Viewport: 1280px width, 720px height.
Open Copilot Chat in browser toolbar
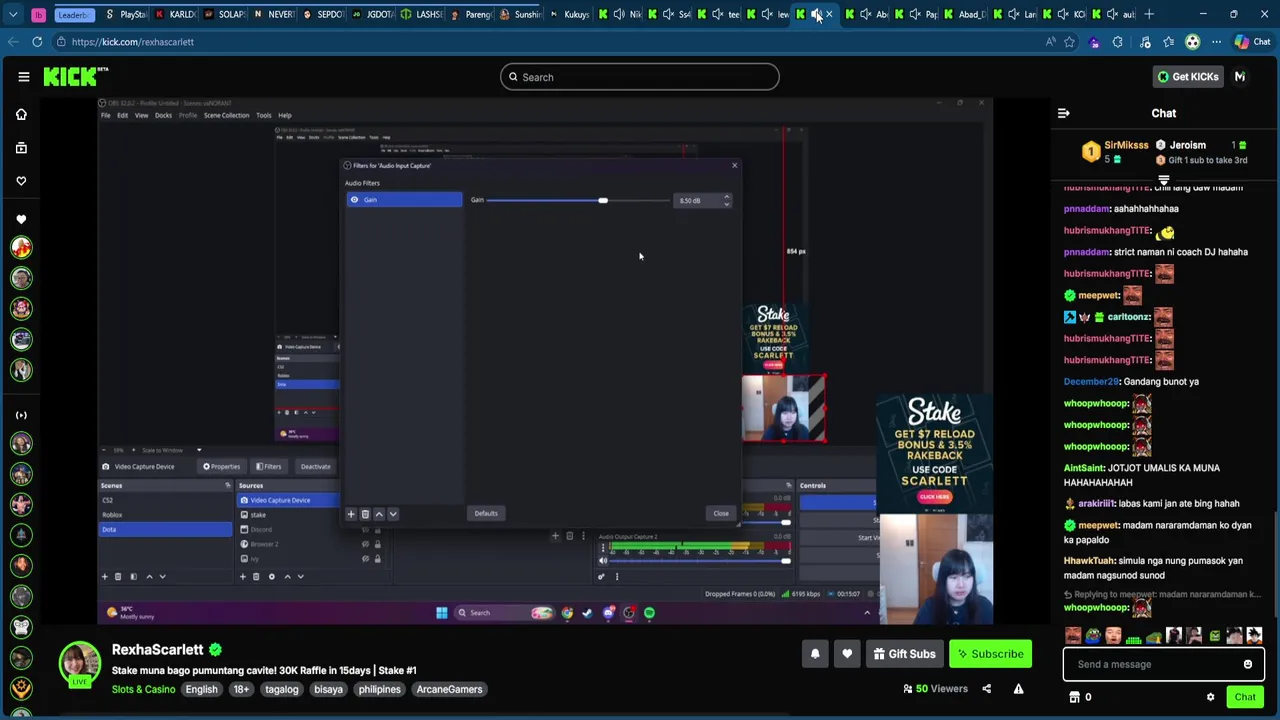[1251, 42]
